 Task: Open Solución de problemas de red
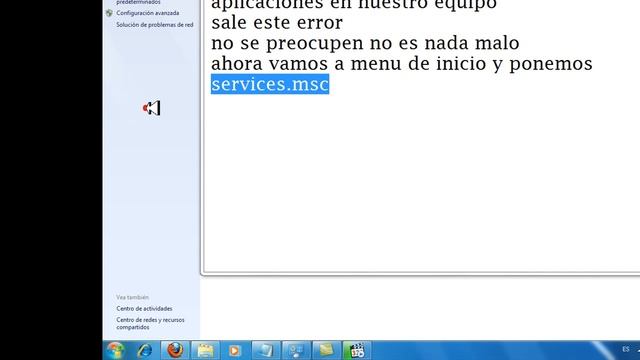pos(155,25)
